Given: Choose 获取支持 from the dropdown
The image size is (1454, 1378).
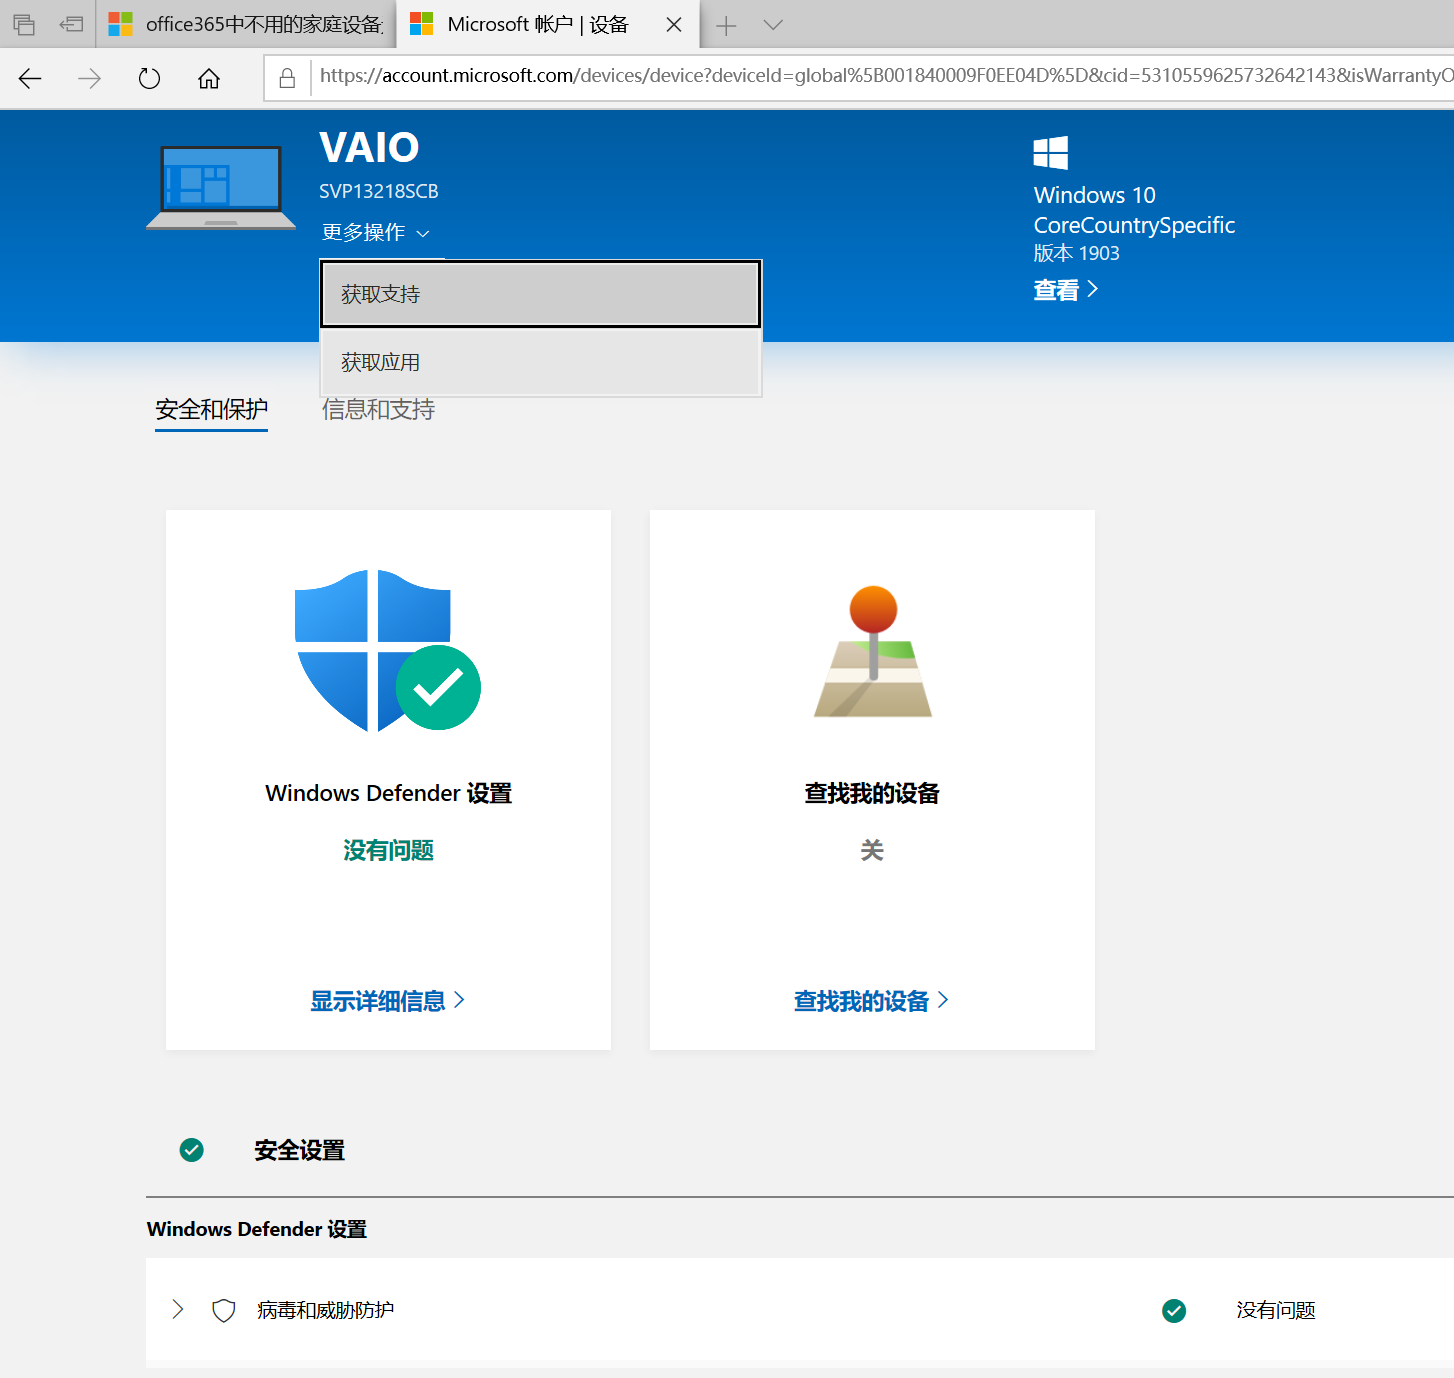Looking at the screenshot, I should click(540, 294).
